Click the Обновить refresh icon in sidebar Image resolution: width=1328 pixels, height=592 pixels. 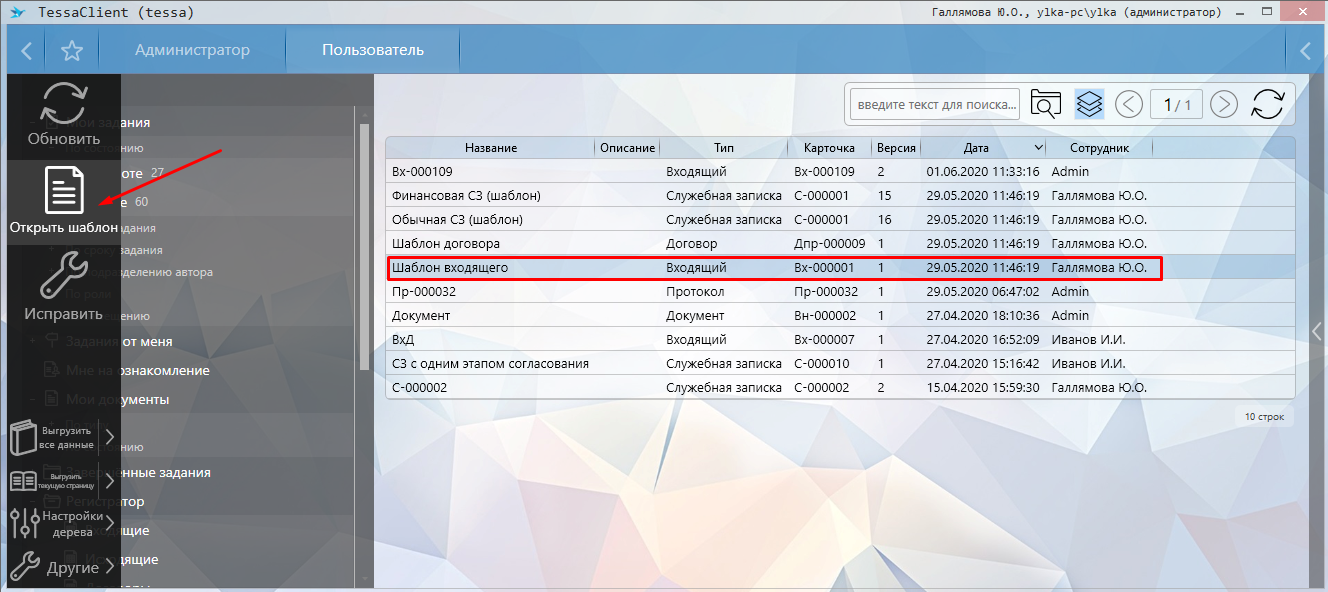click(63, 104)
